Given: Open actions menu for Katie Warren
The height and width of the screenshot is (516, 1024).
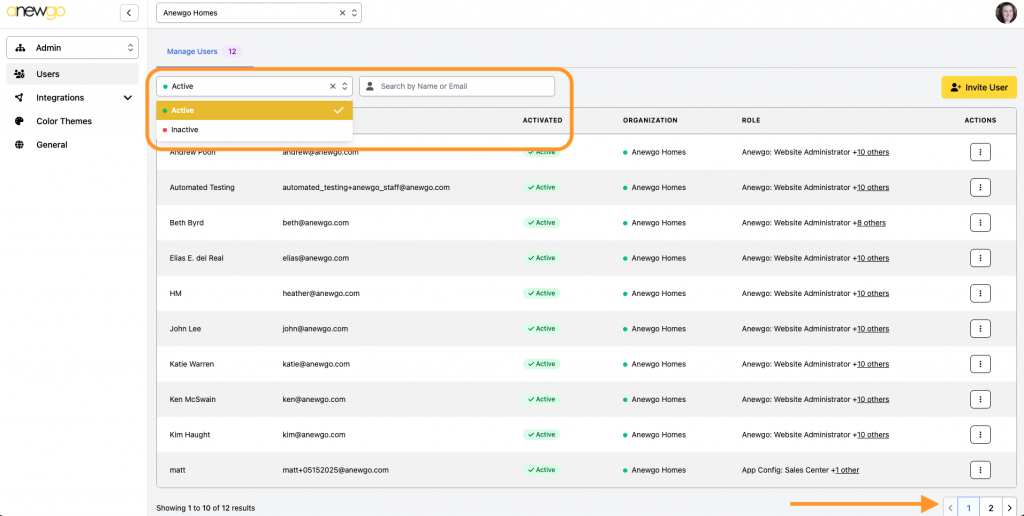Looking at the screenshot, I should (x=980, y=364).
